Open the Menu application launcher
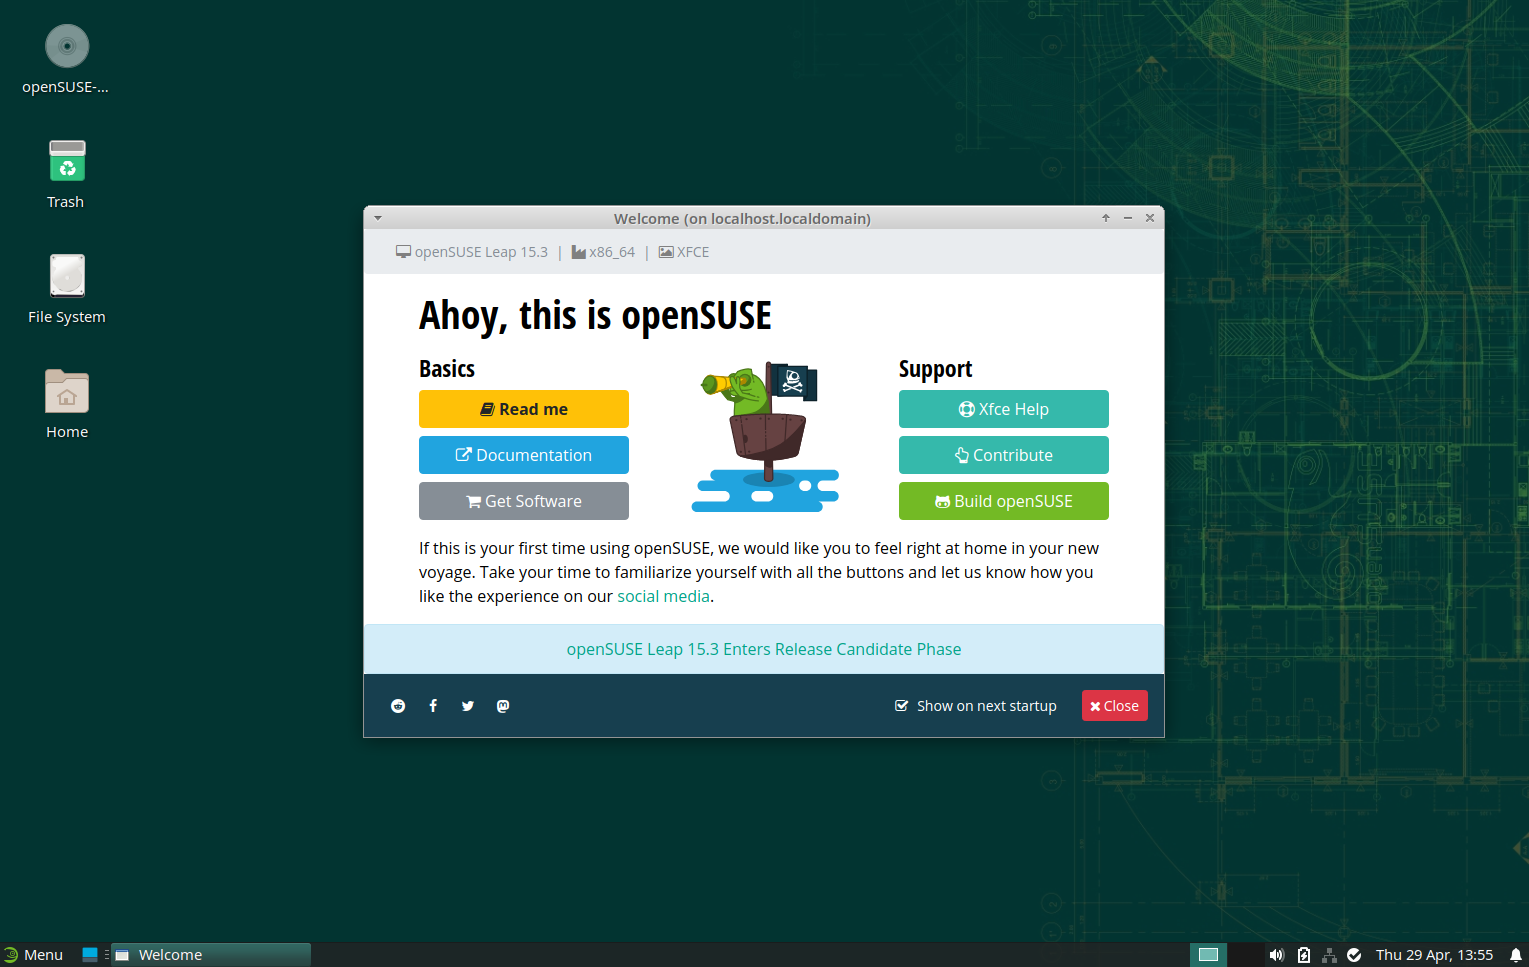Screen dimensions: 1529x967 click(x=34, y=955)
